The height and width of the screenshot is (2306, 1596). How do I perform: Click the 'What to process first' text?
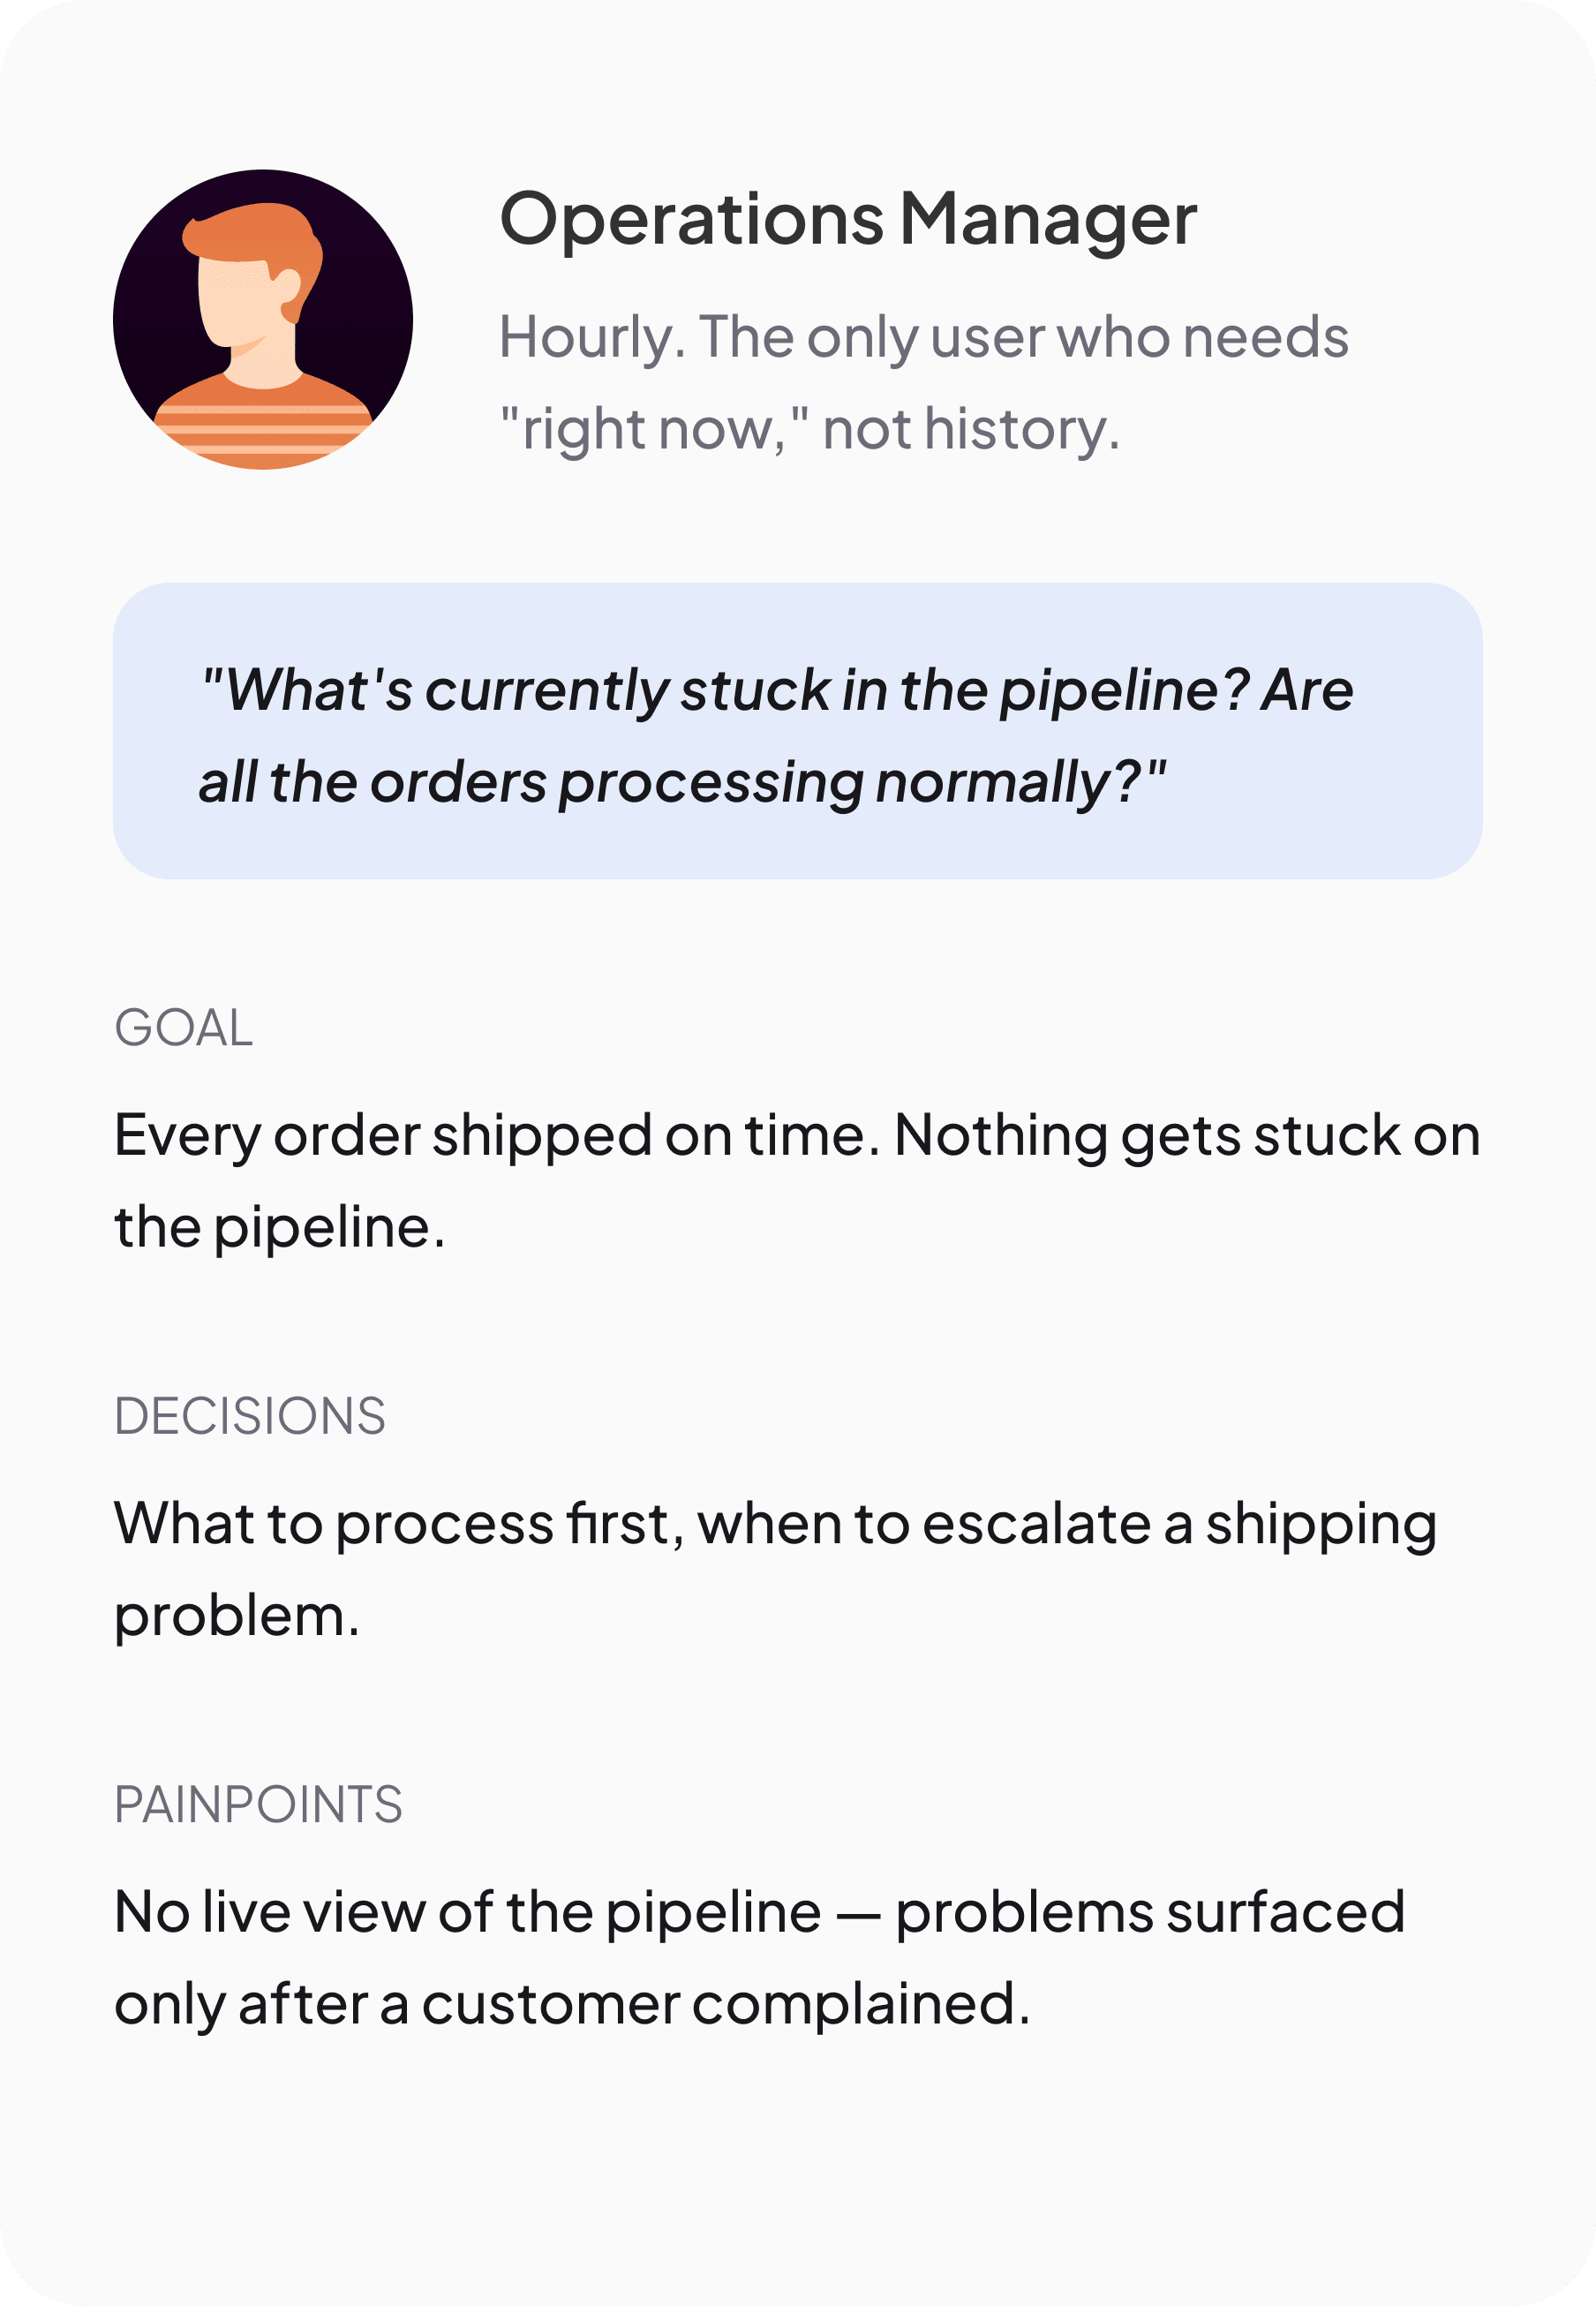399,1524
